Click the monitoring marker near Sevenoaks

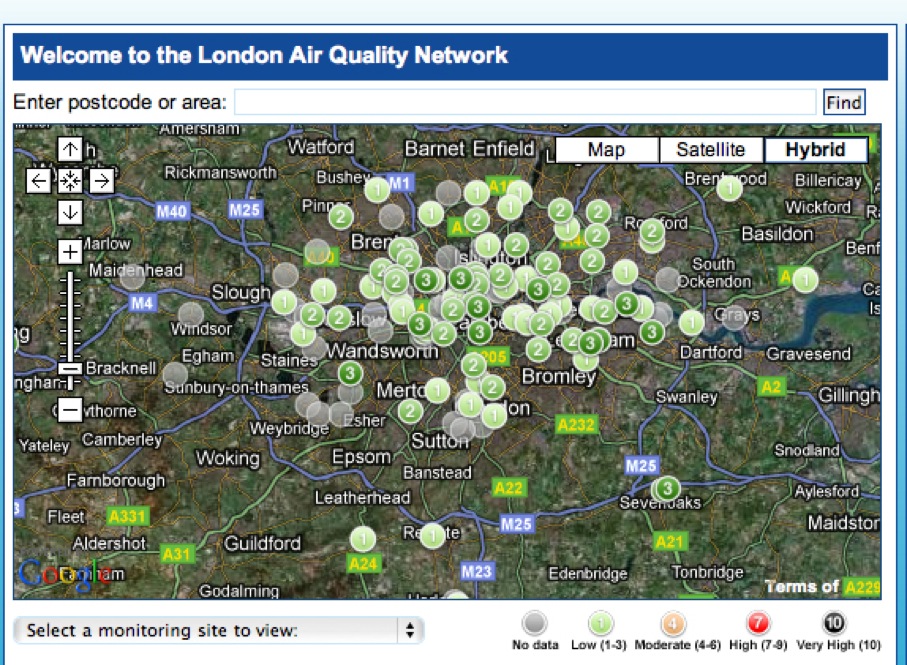coord(667,488)
